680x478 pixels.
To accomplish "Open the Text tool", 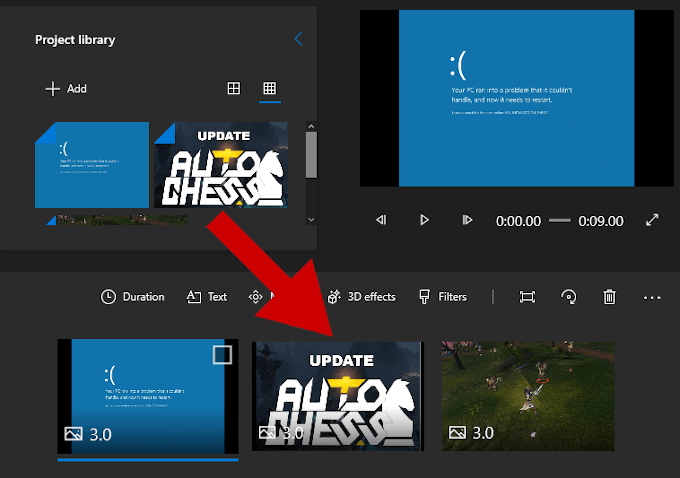I will (x=206, y=297).
